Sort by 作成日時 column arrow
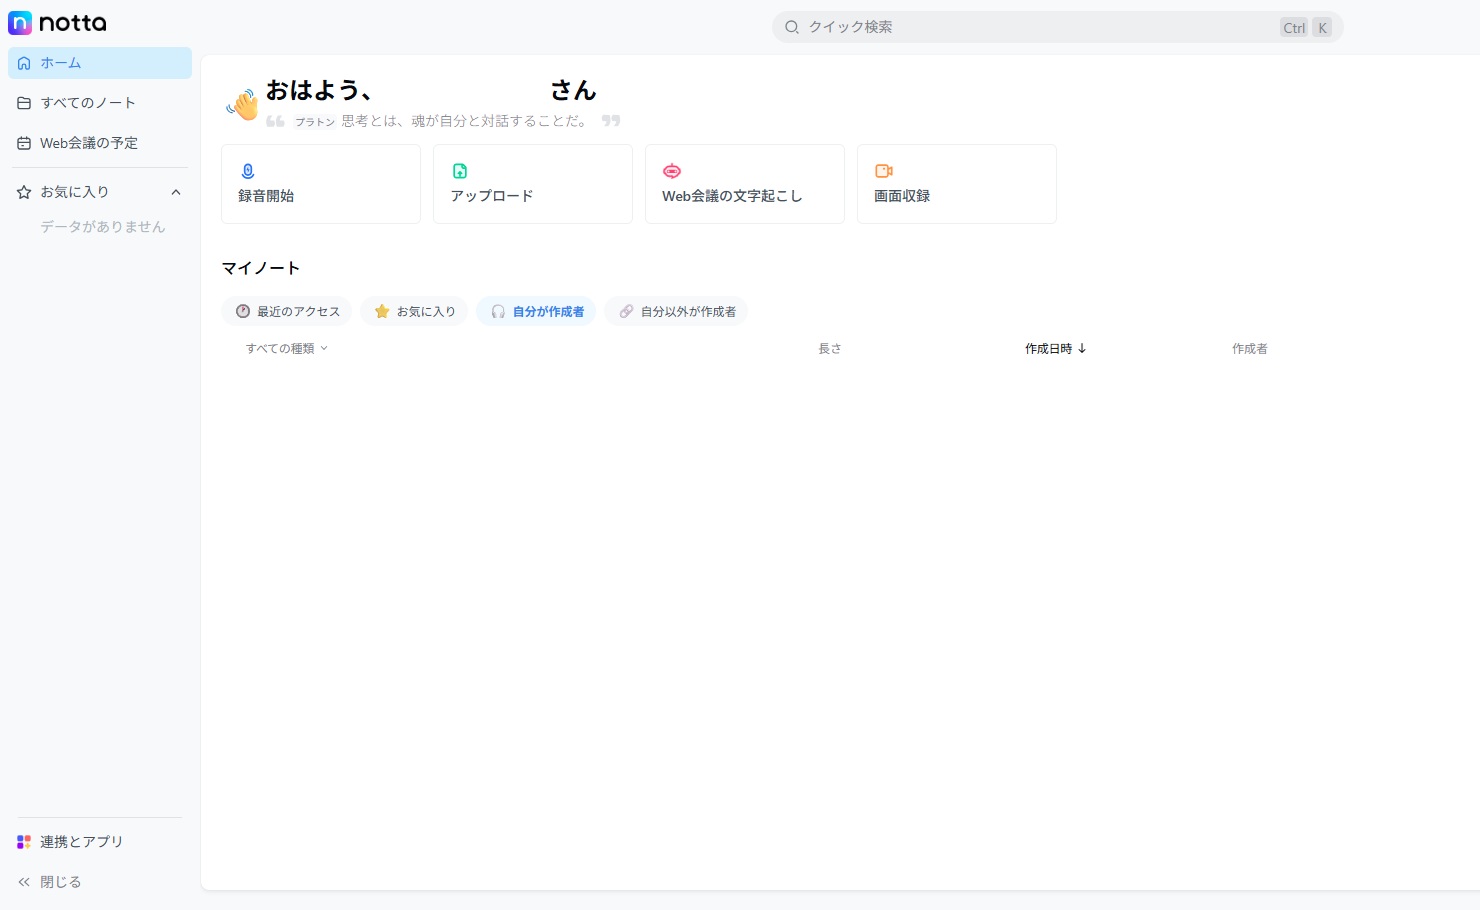Image resolution: width=1480 pixels, height=910 pixels. click(1082, 349)
